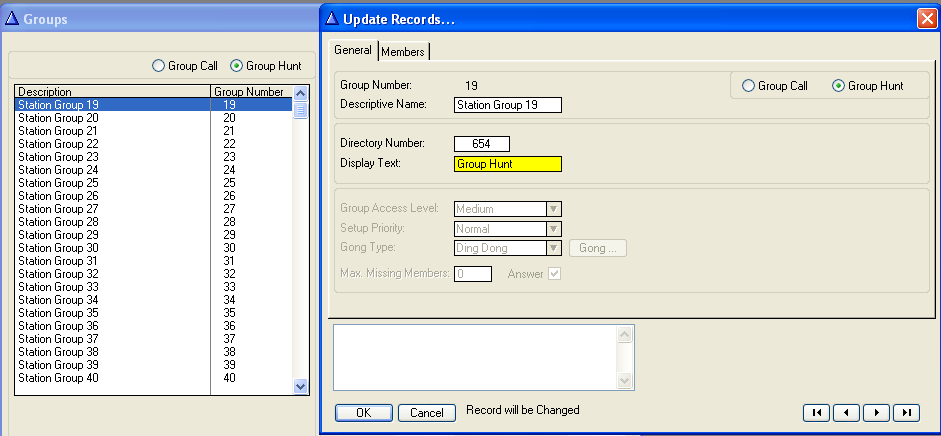Select the Station Group 30 row
Screen dimensions: 941x436
(154, 248)
